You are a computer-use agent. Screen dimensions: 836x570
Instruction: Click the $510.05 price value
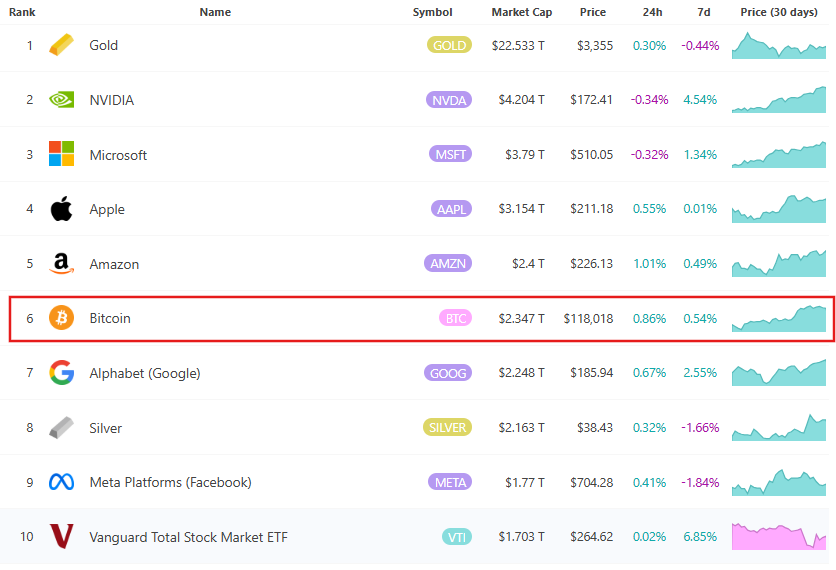point(591,155)
